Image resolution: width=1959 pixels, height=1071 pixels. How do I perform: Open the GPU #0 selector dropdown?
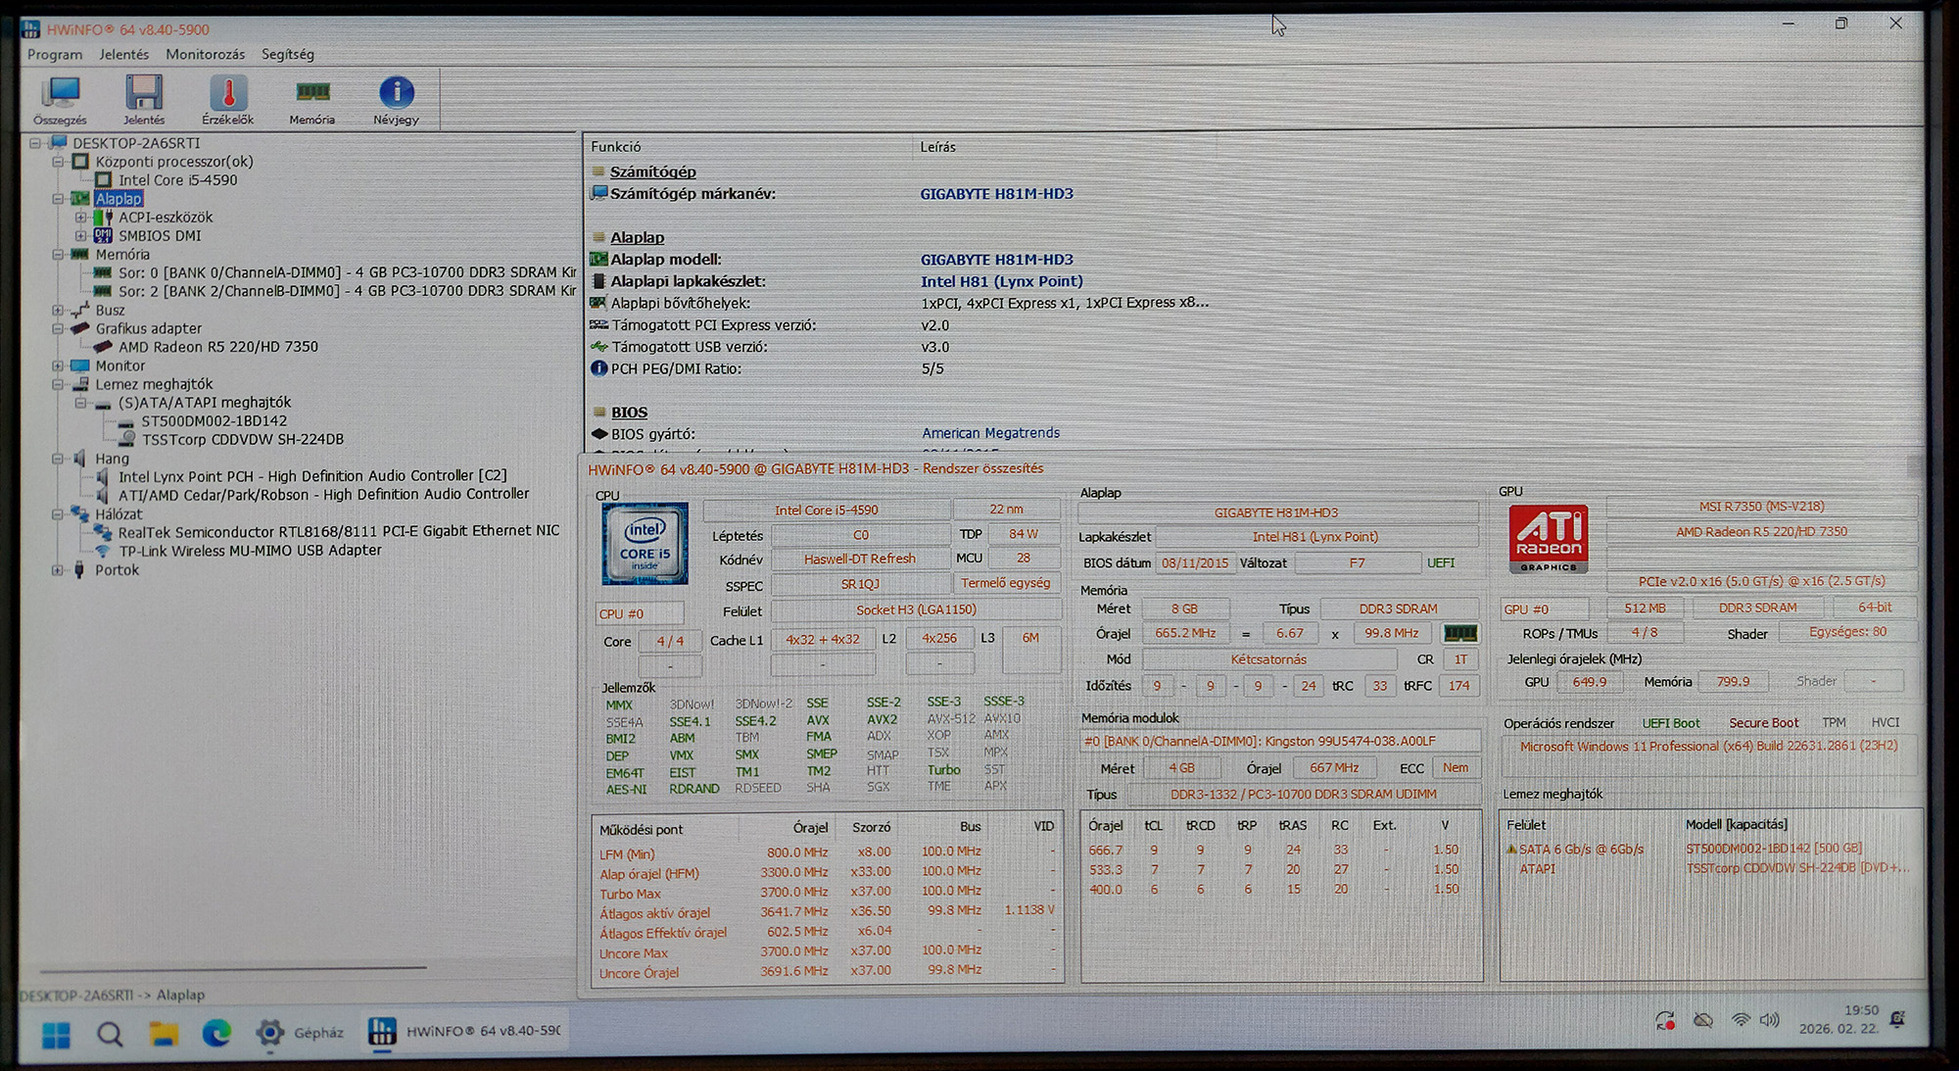coord(1544,608)
